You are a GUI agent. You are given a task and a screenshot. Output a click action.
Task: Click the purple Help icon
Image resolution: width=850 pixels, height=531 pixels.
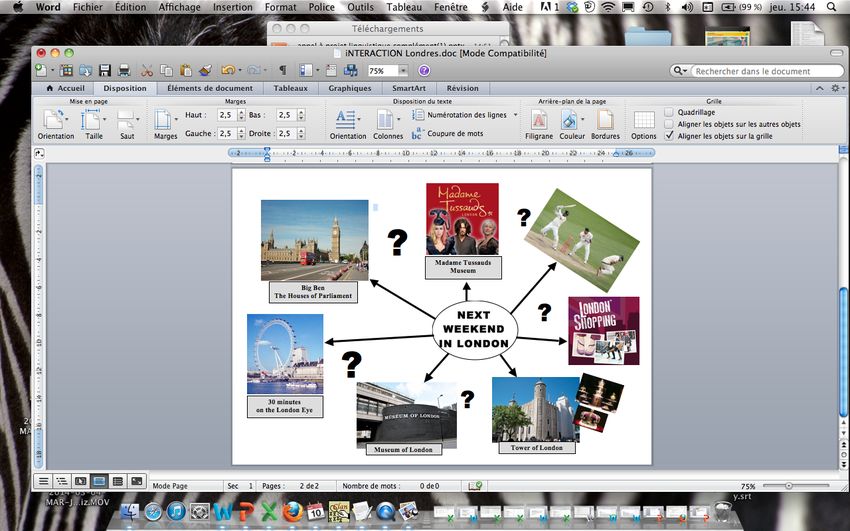[424, 70]
